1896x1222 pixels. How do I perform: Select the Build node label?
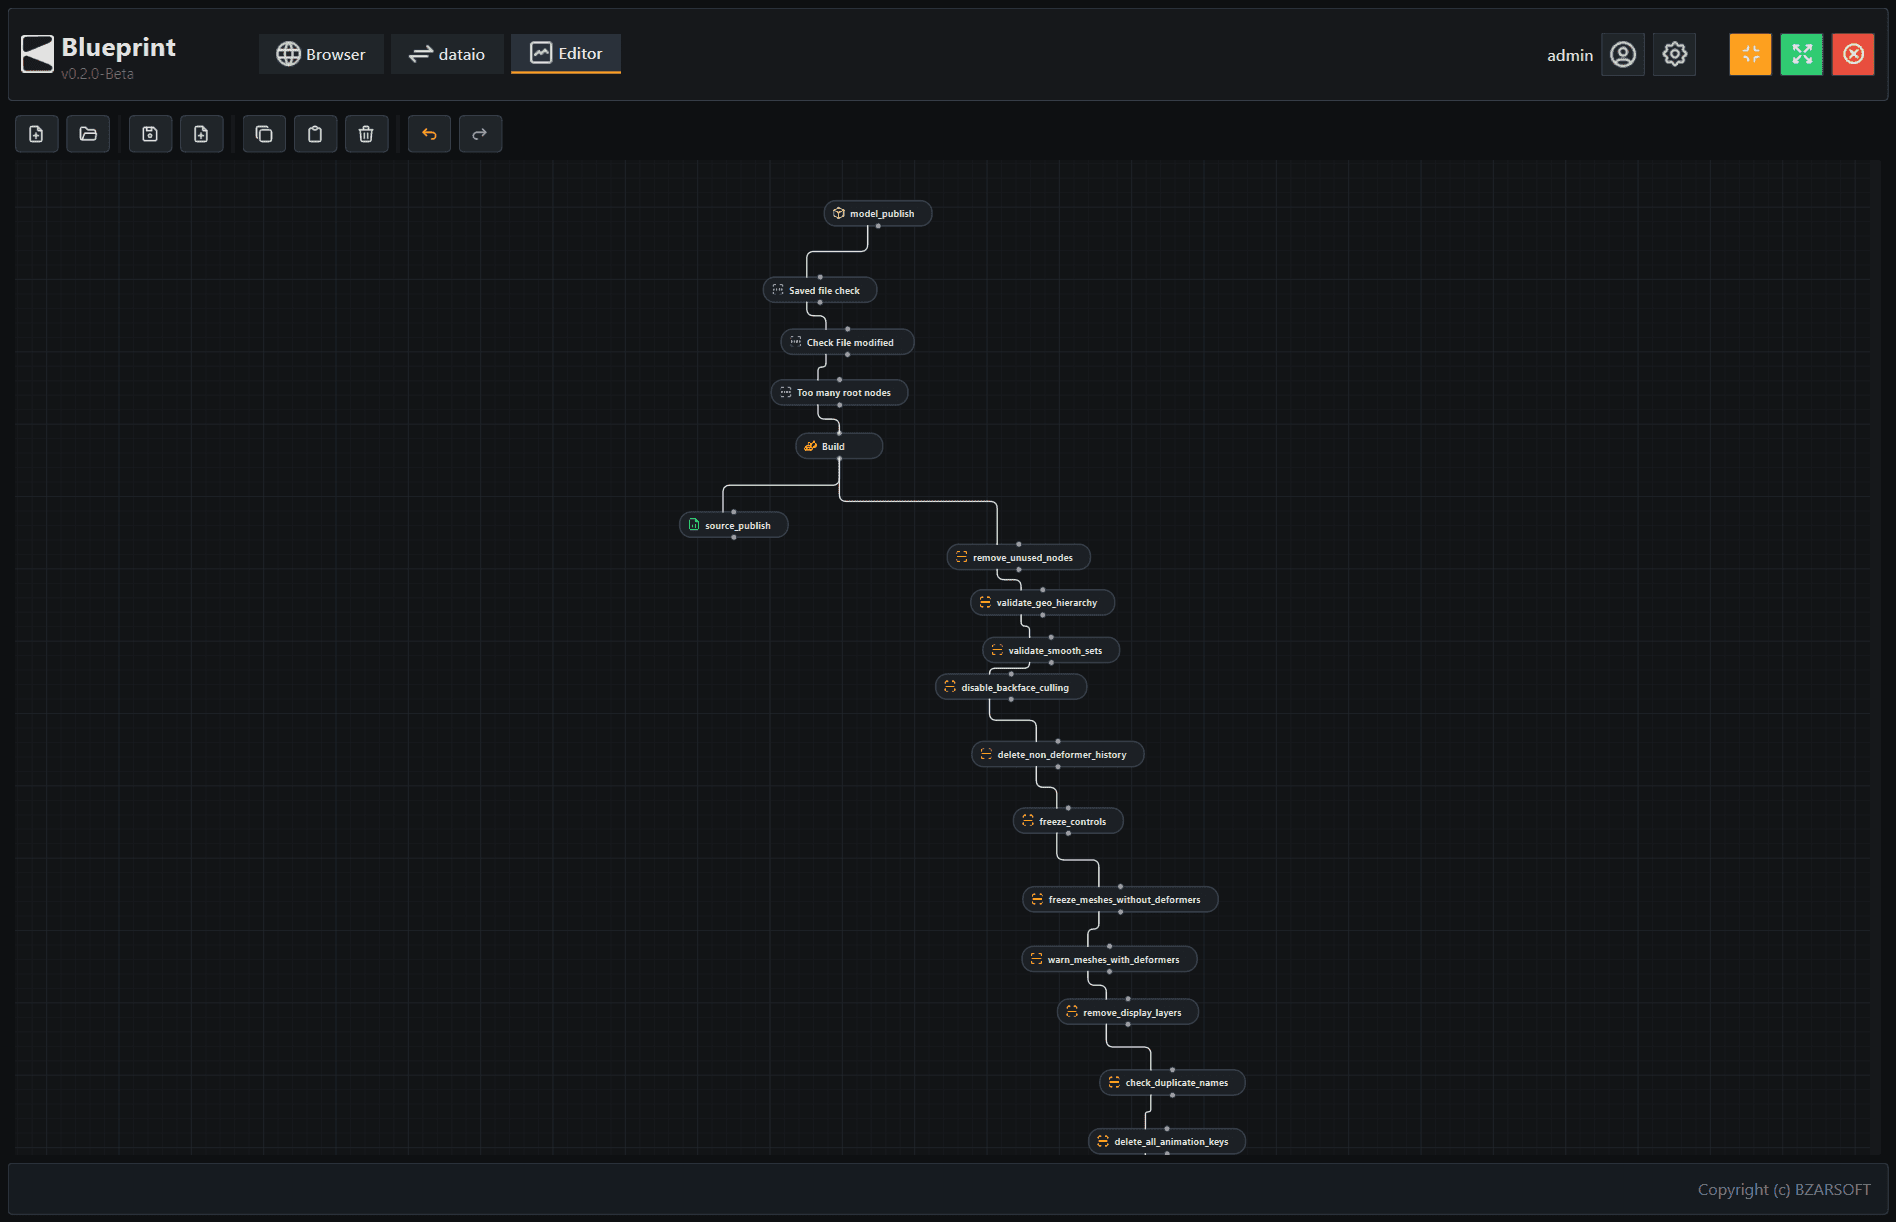833,447
